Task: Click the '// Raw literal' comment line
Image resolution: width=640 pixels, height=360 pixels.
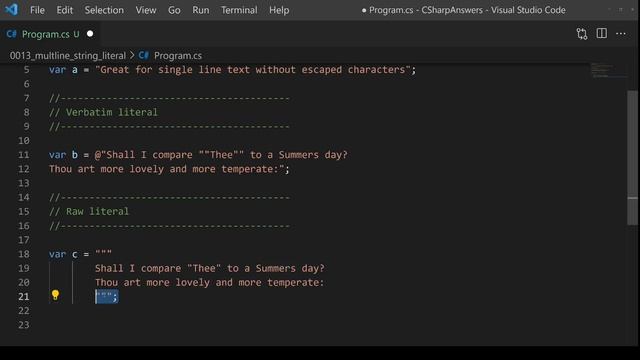Action: [x=89, y=211]
